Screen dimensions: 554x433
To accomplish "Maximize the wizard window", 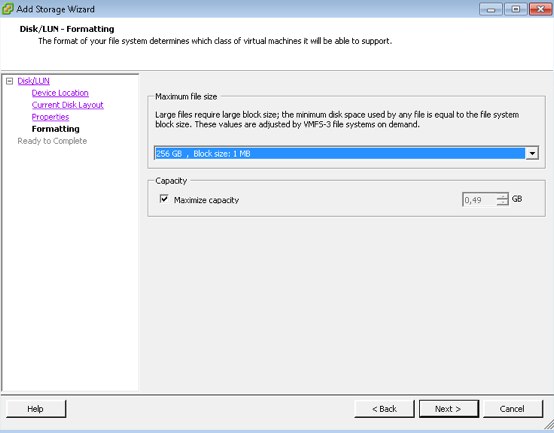I will point(515,9).
